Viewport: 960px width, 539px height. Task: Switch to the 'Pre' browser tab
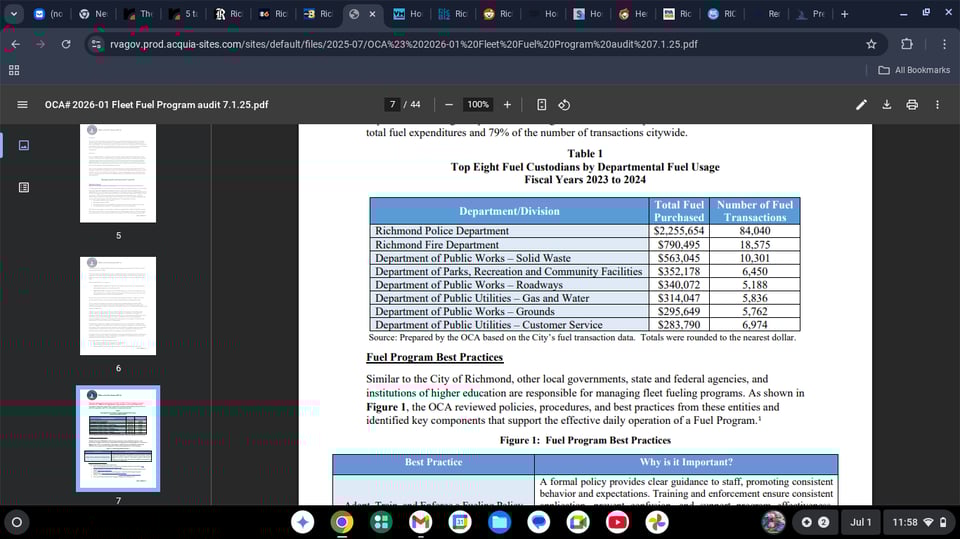811,13
